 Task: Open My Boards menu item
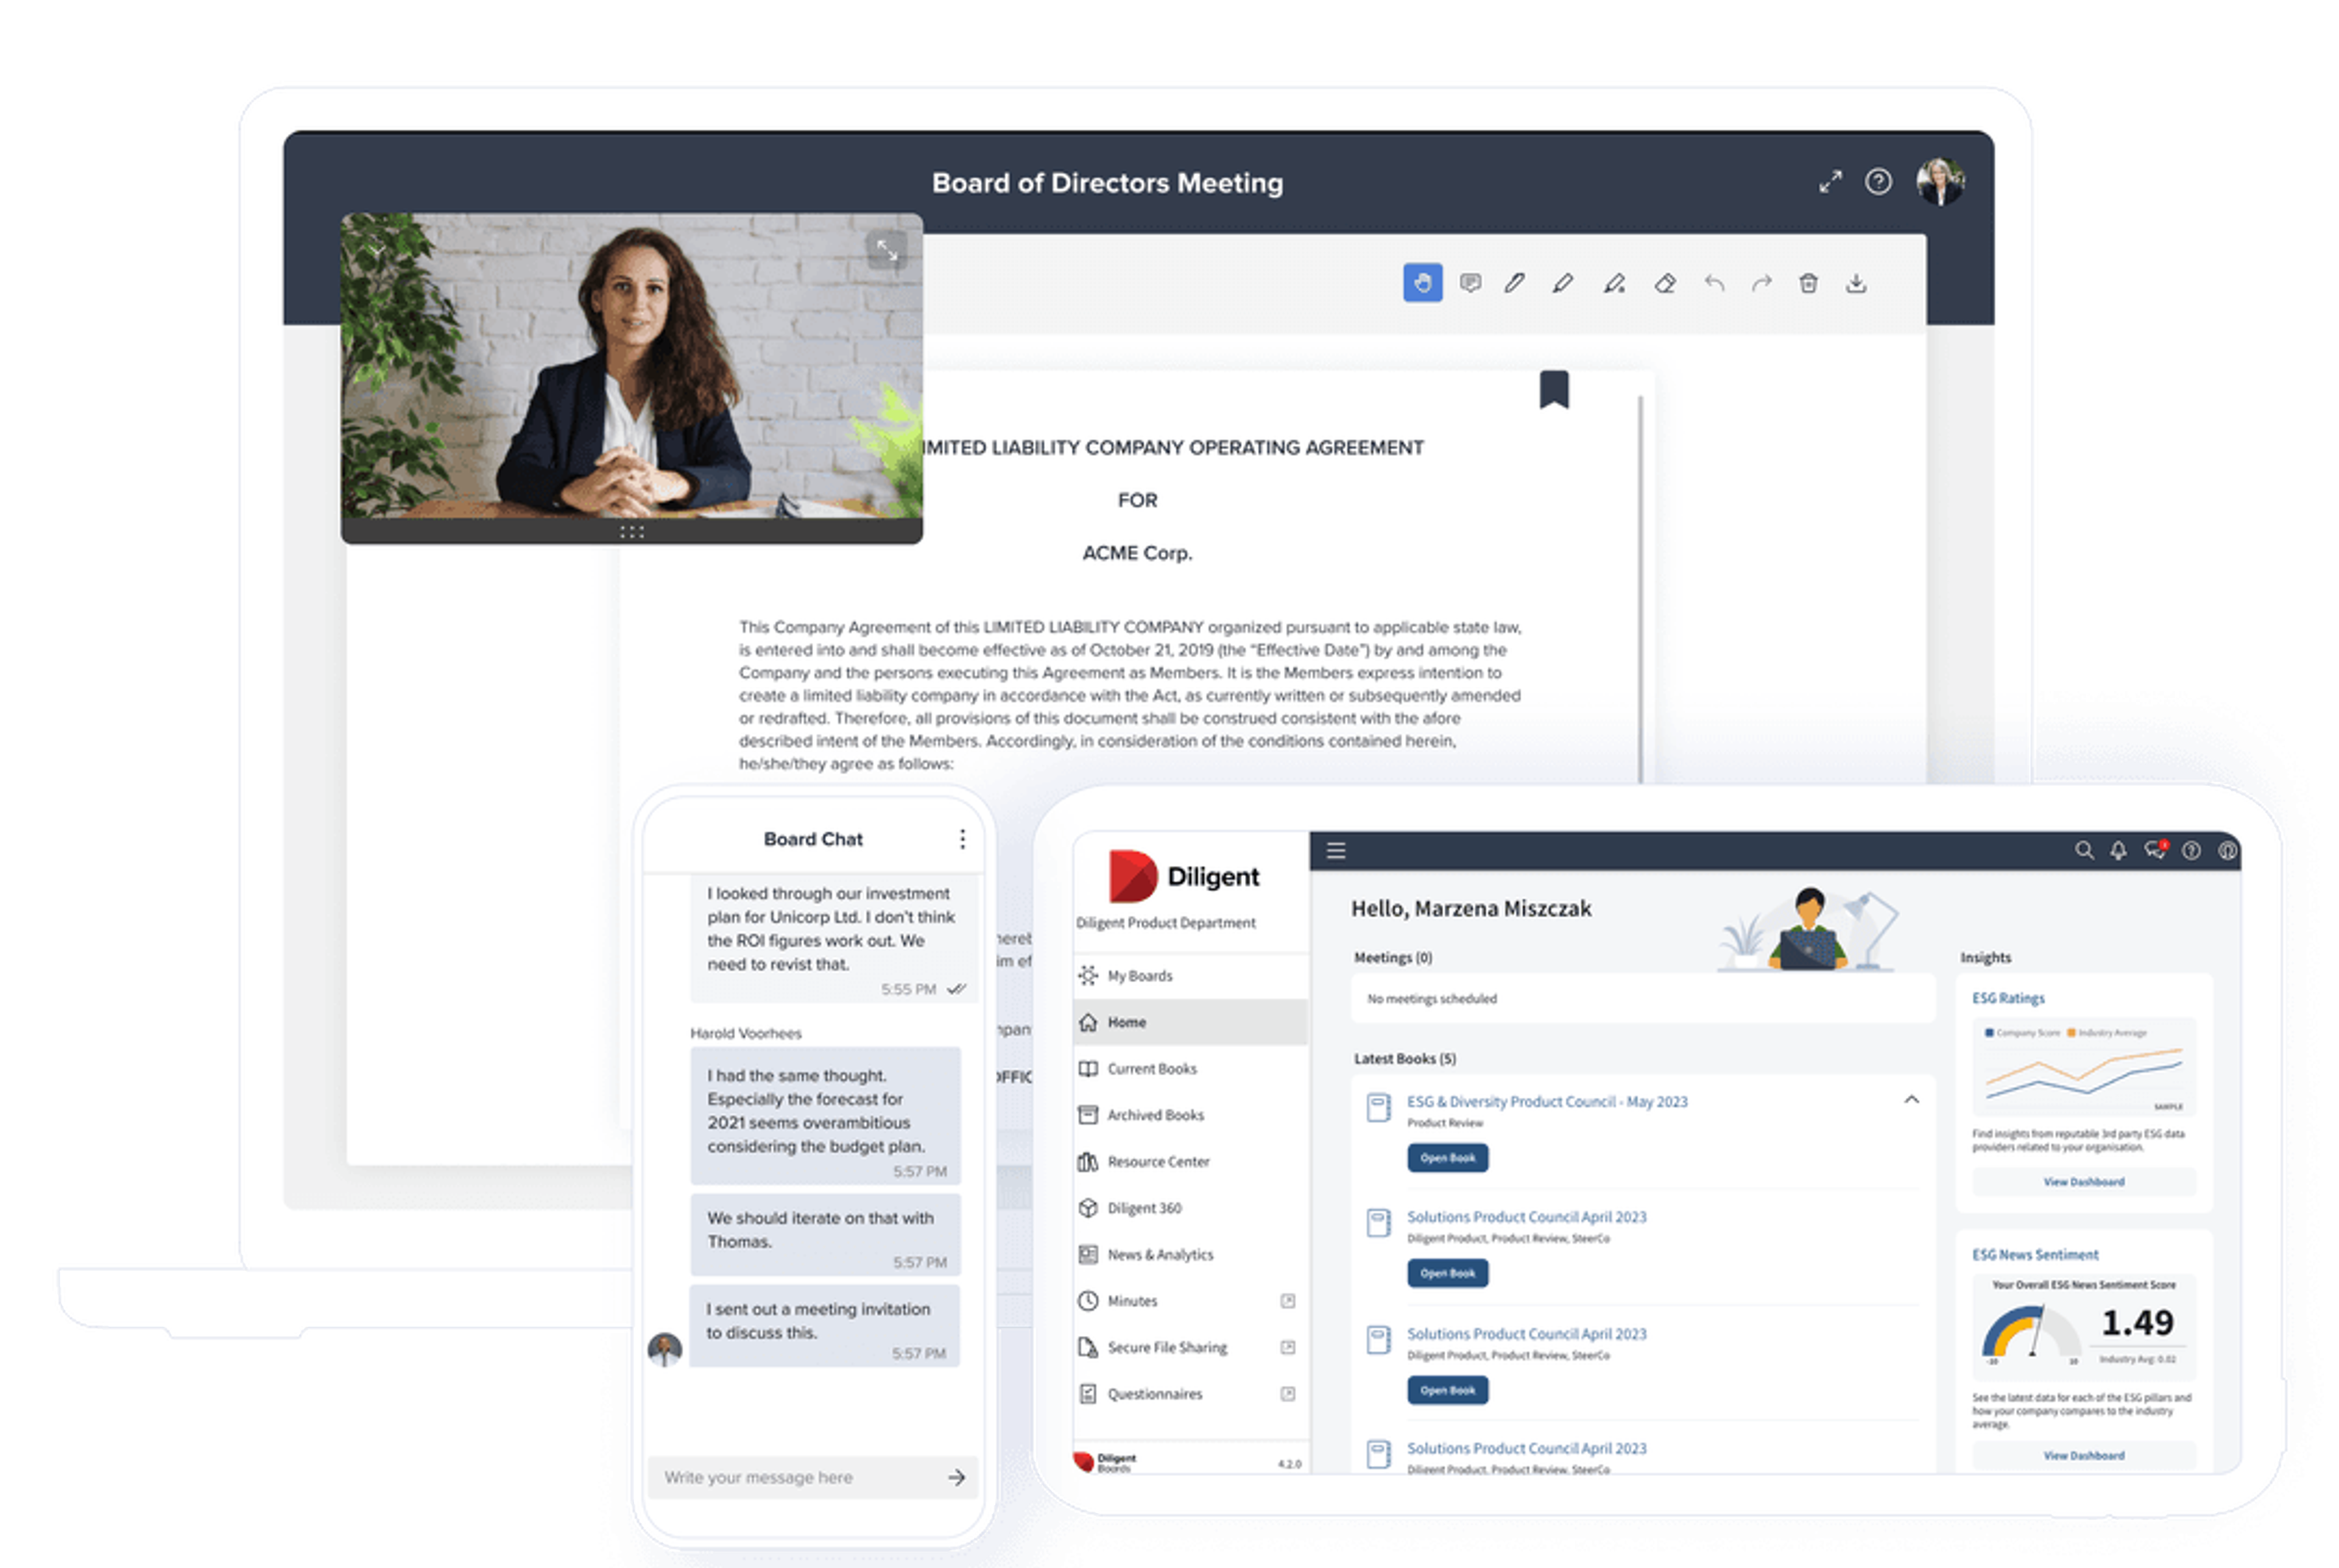click(x=1189, y=976)
